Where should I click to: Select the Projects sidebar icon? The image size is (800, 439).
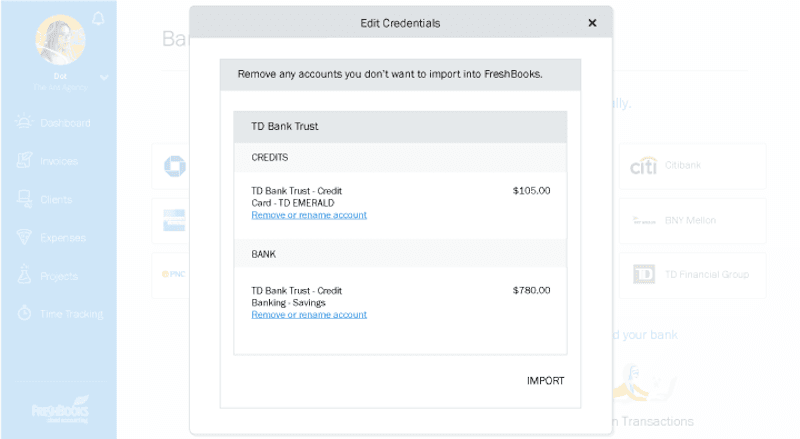tap(24, 276)
